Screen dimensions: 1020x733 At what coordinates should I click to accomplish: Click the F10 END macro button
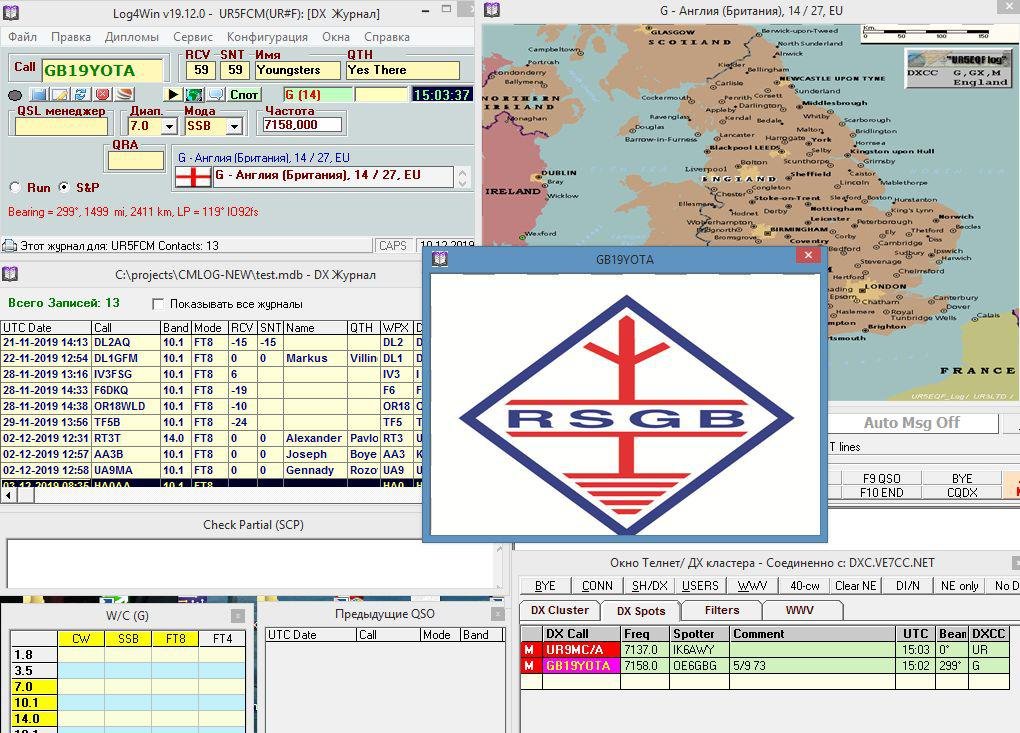[881, 492]
